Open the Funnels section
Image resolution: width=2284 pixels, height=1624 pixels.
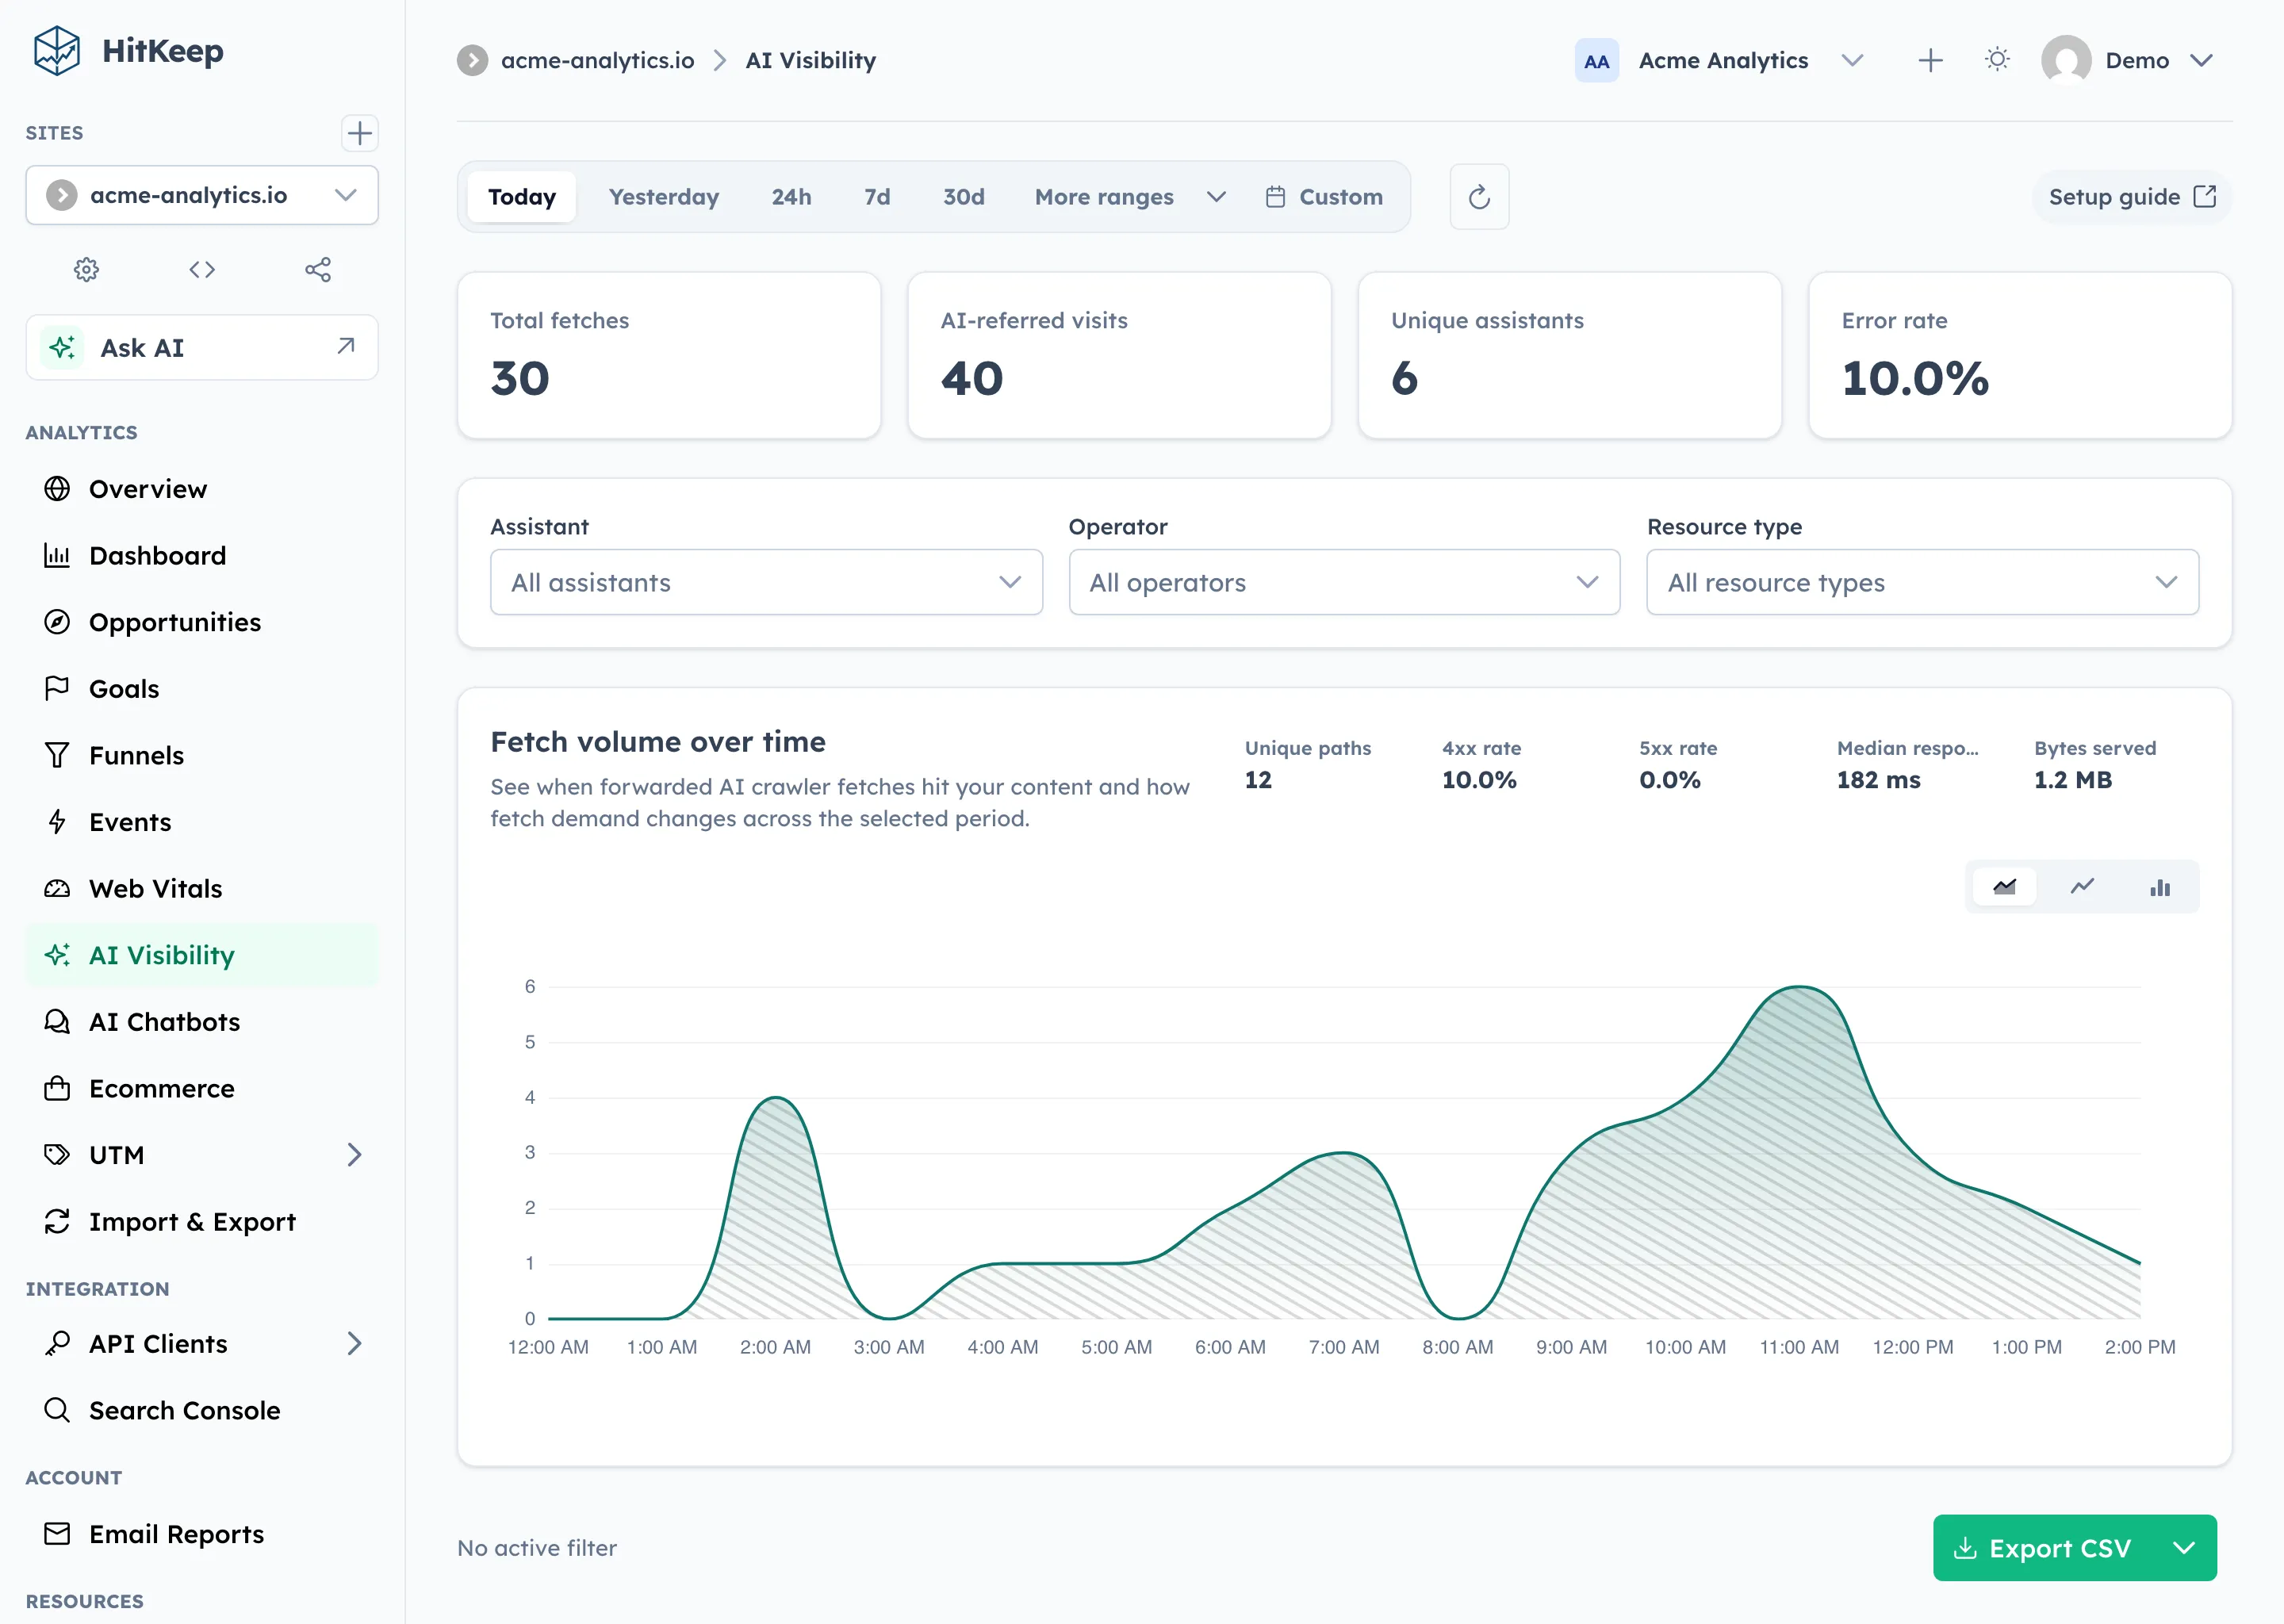click(x=202, y=755)
